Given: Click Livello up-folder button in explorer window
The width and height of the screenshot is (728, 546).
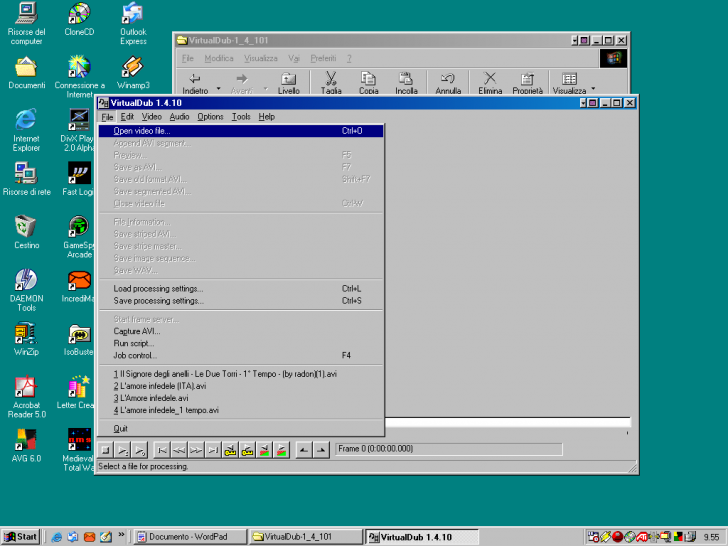Looking at the screenshot, I should click(x=288, y=84).
